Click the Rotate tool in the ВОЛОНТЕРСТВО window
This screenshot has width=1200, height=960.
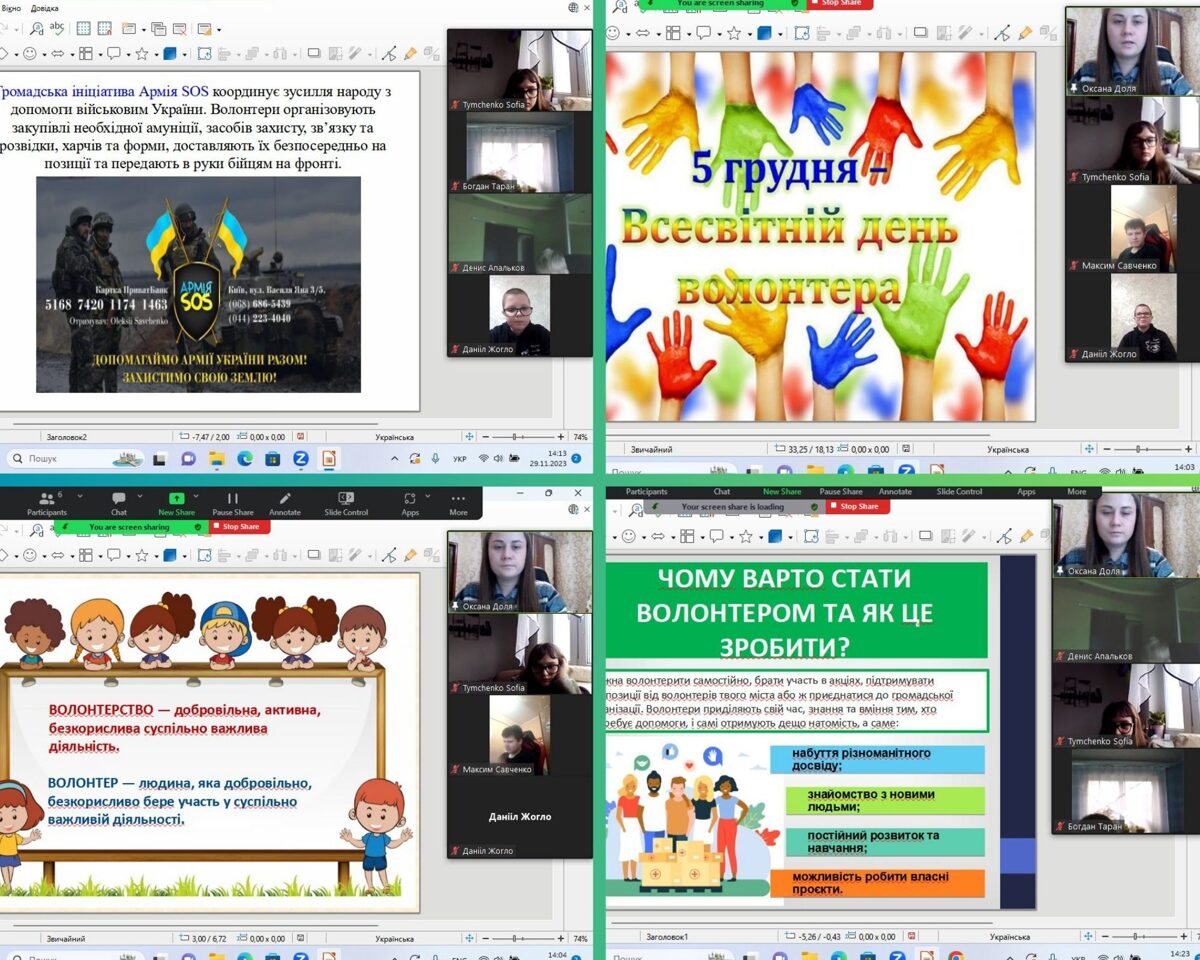point(204,555)
